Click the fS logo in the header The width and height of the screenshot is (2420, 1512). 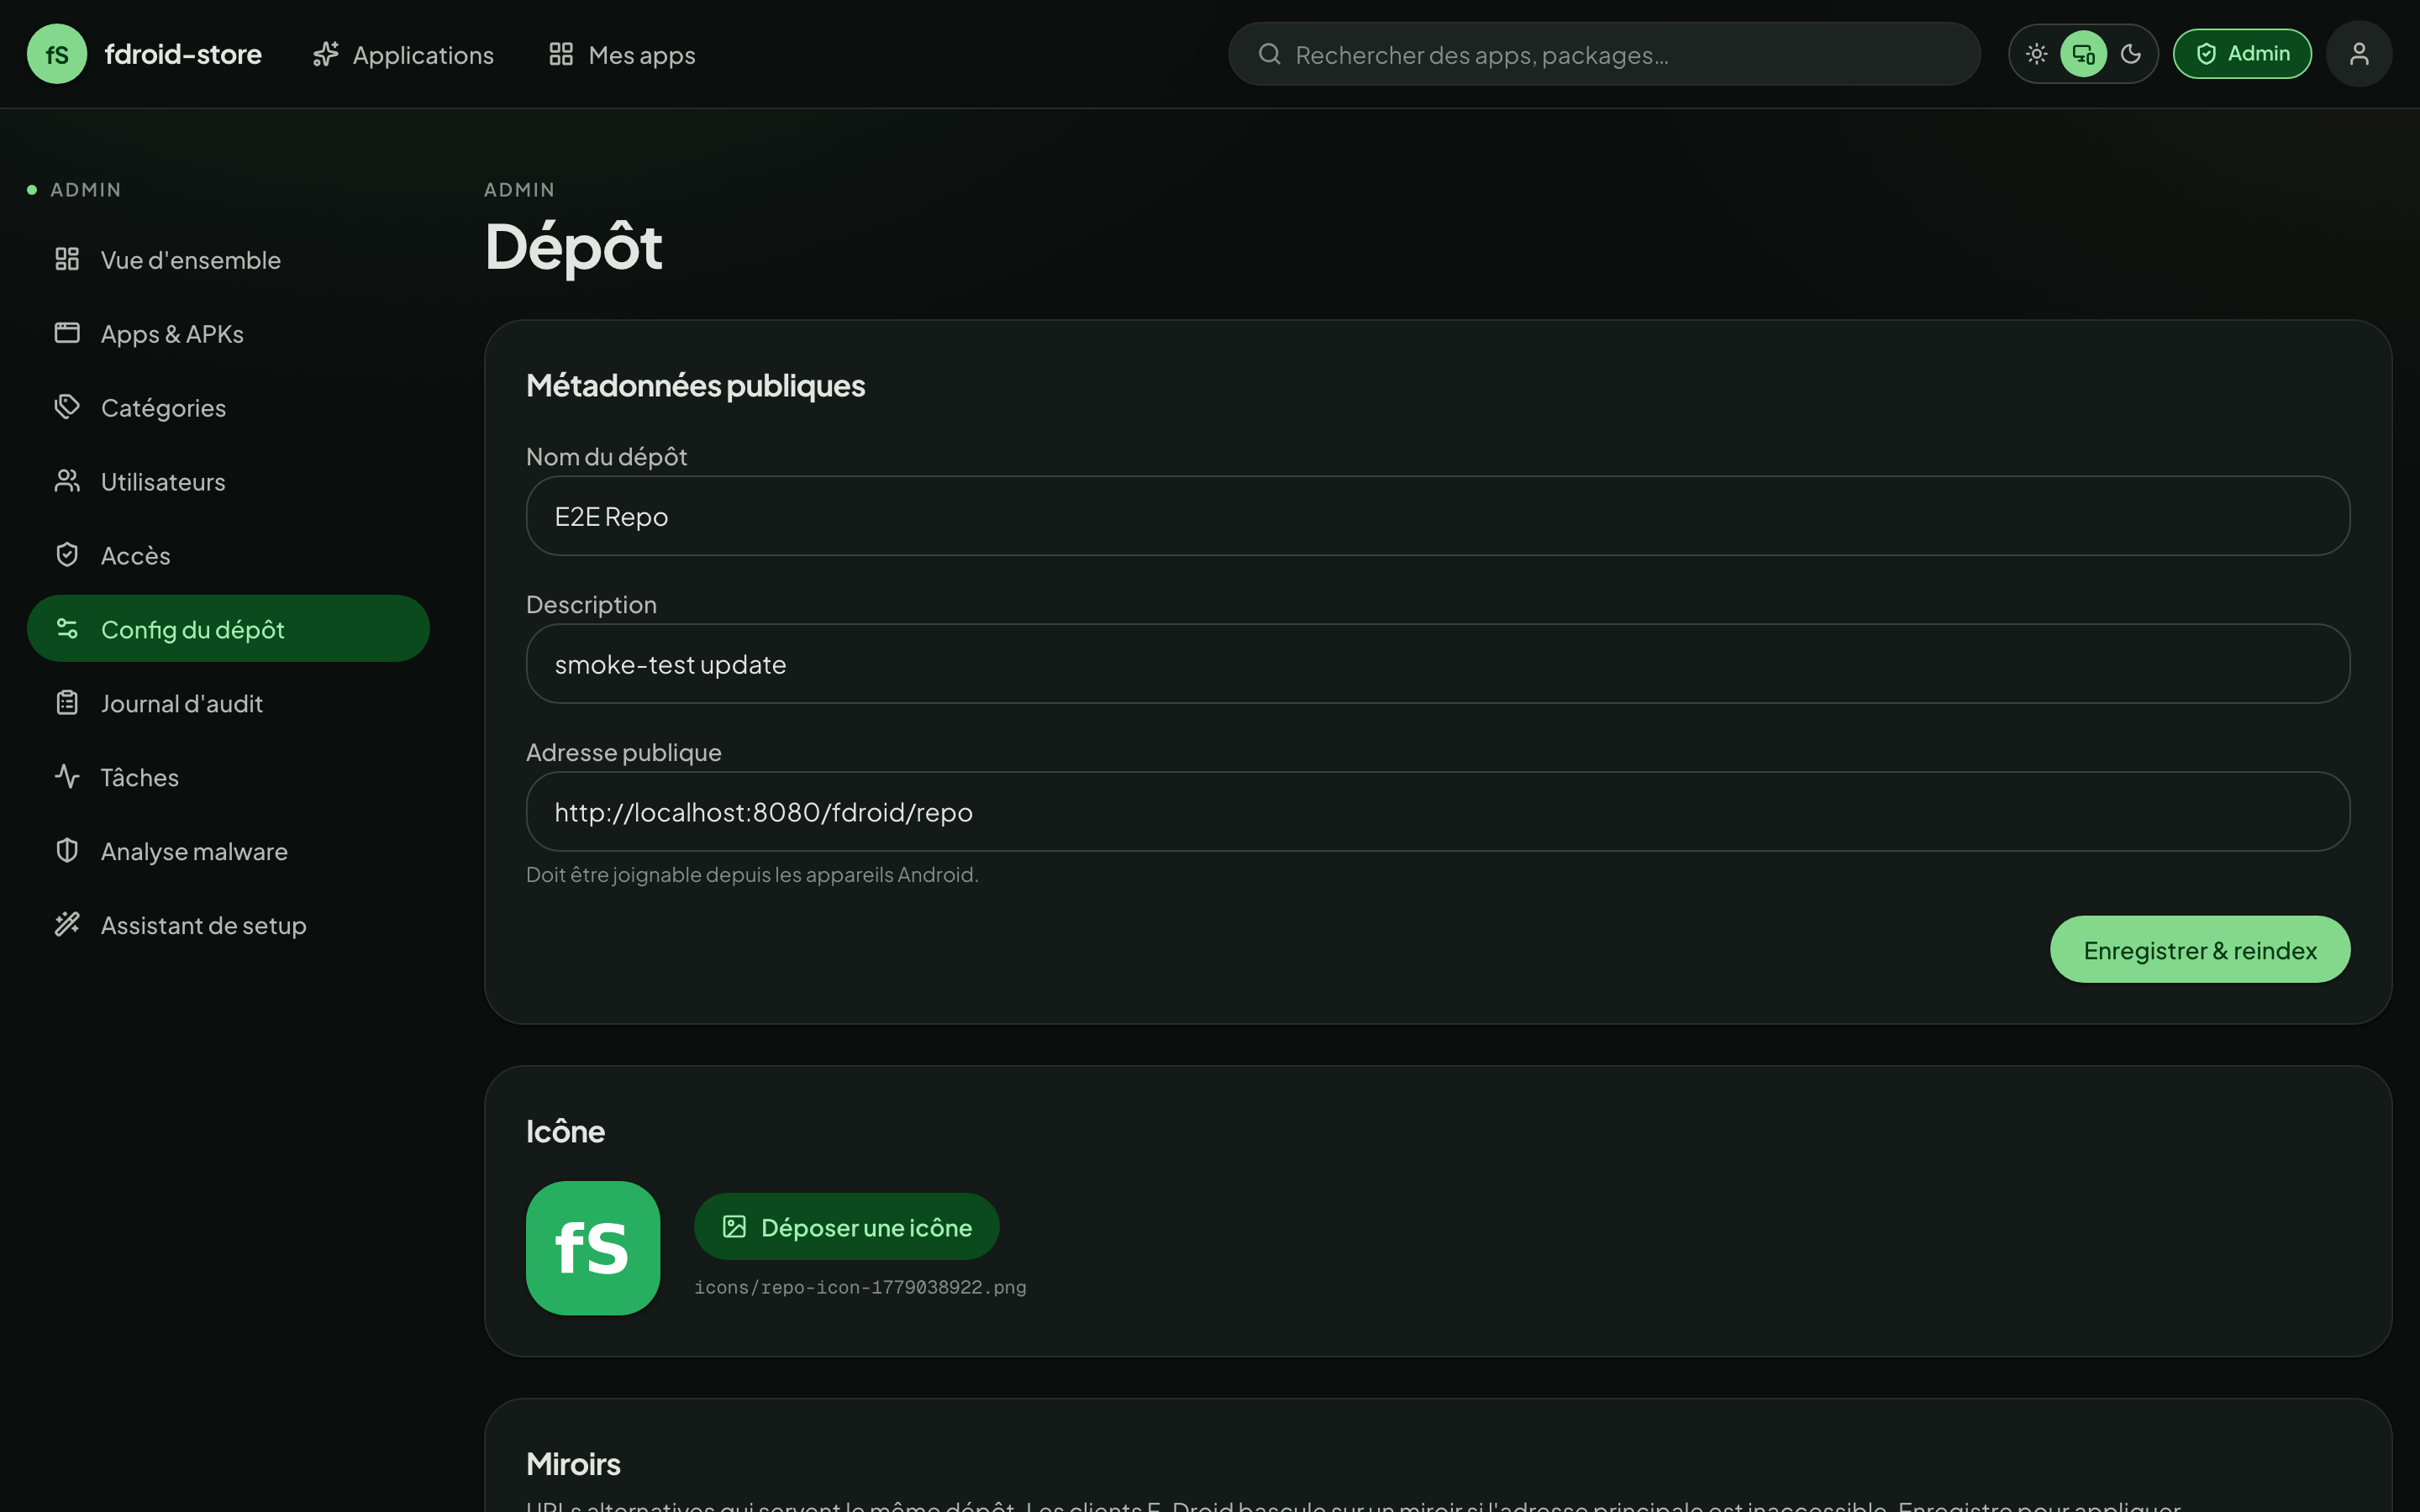pyautogui.click(x=57, y=54)
